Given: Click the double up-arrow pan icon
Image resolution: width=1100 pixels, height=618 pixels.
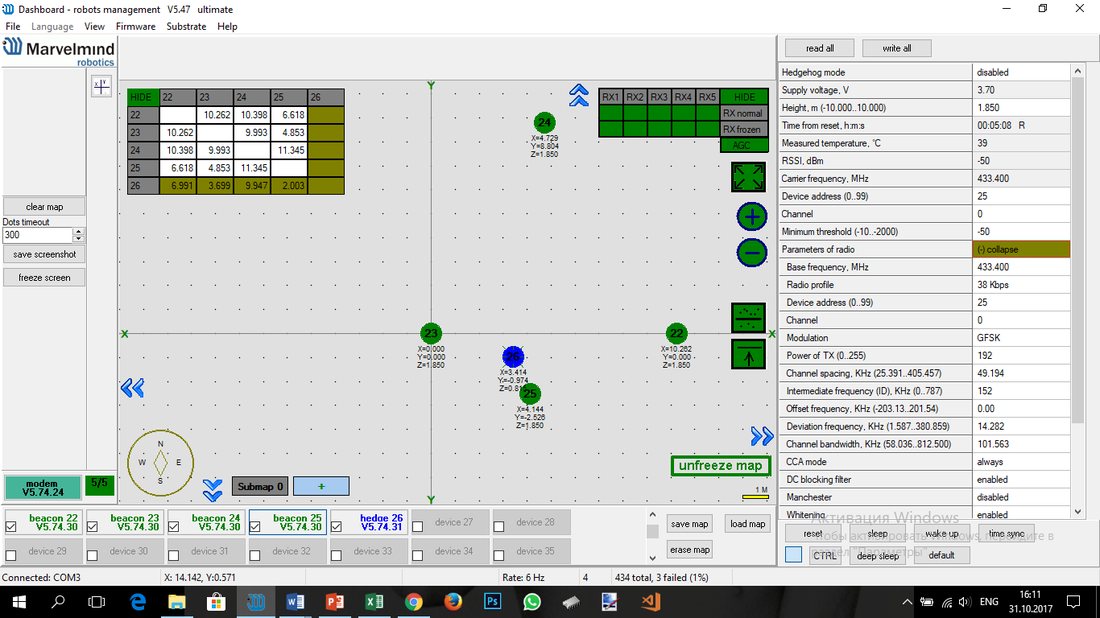Looking at the screenshot, I should (x=579, y=95).
